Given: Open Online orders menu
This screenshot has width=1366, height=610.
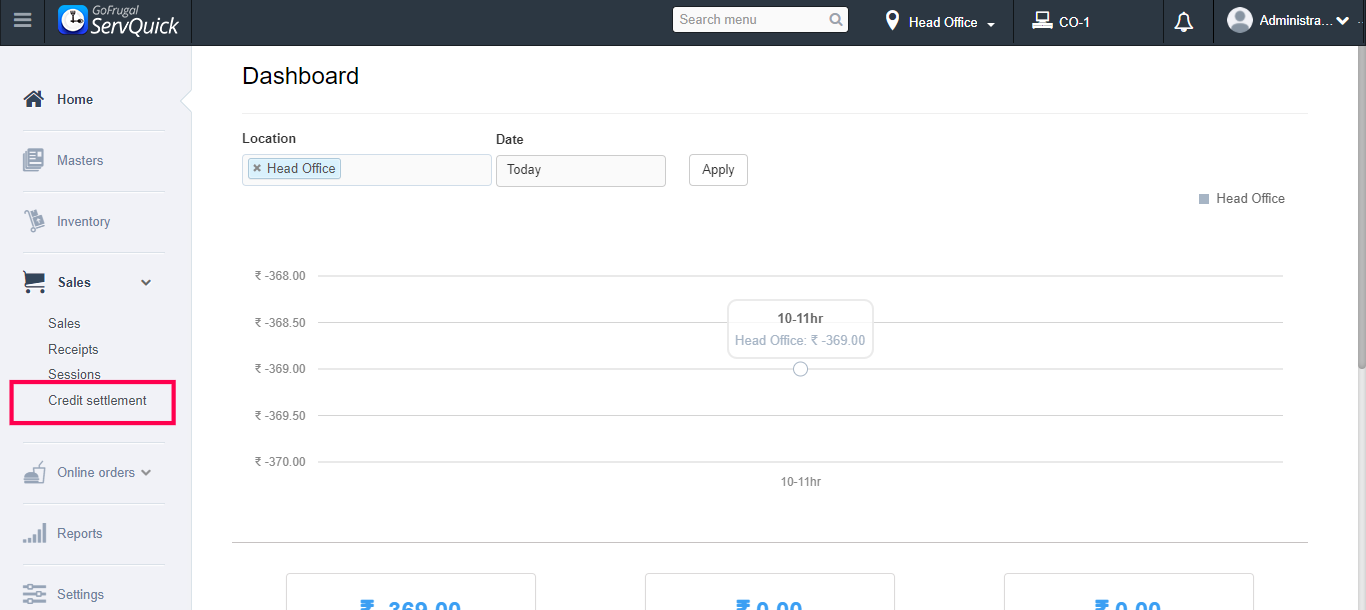Looking at the screenshot, I should pyautogui.click(x=96, y=472).
